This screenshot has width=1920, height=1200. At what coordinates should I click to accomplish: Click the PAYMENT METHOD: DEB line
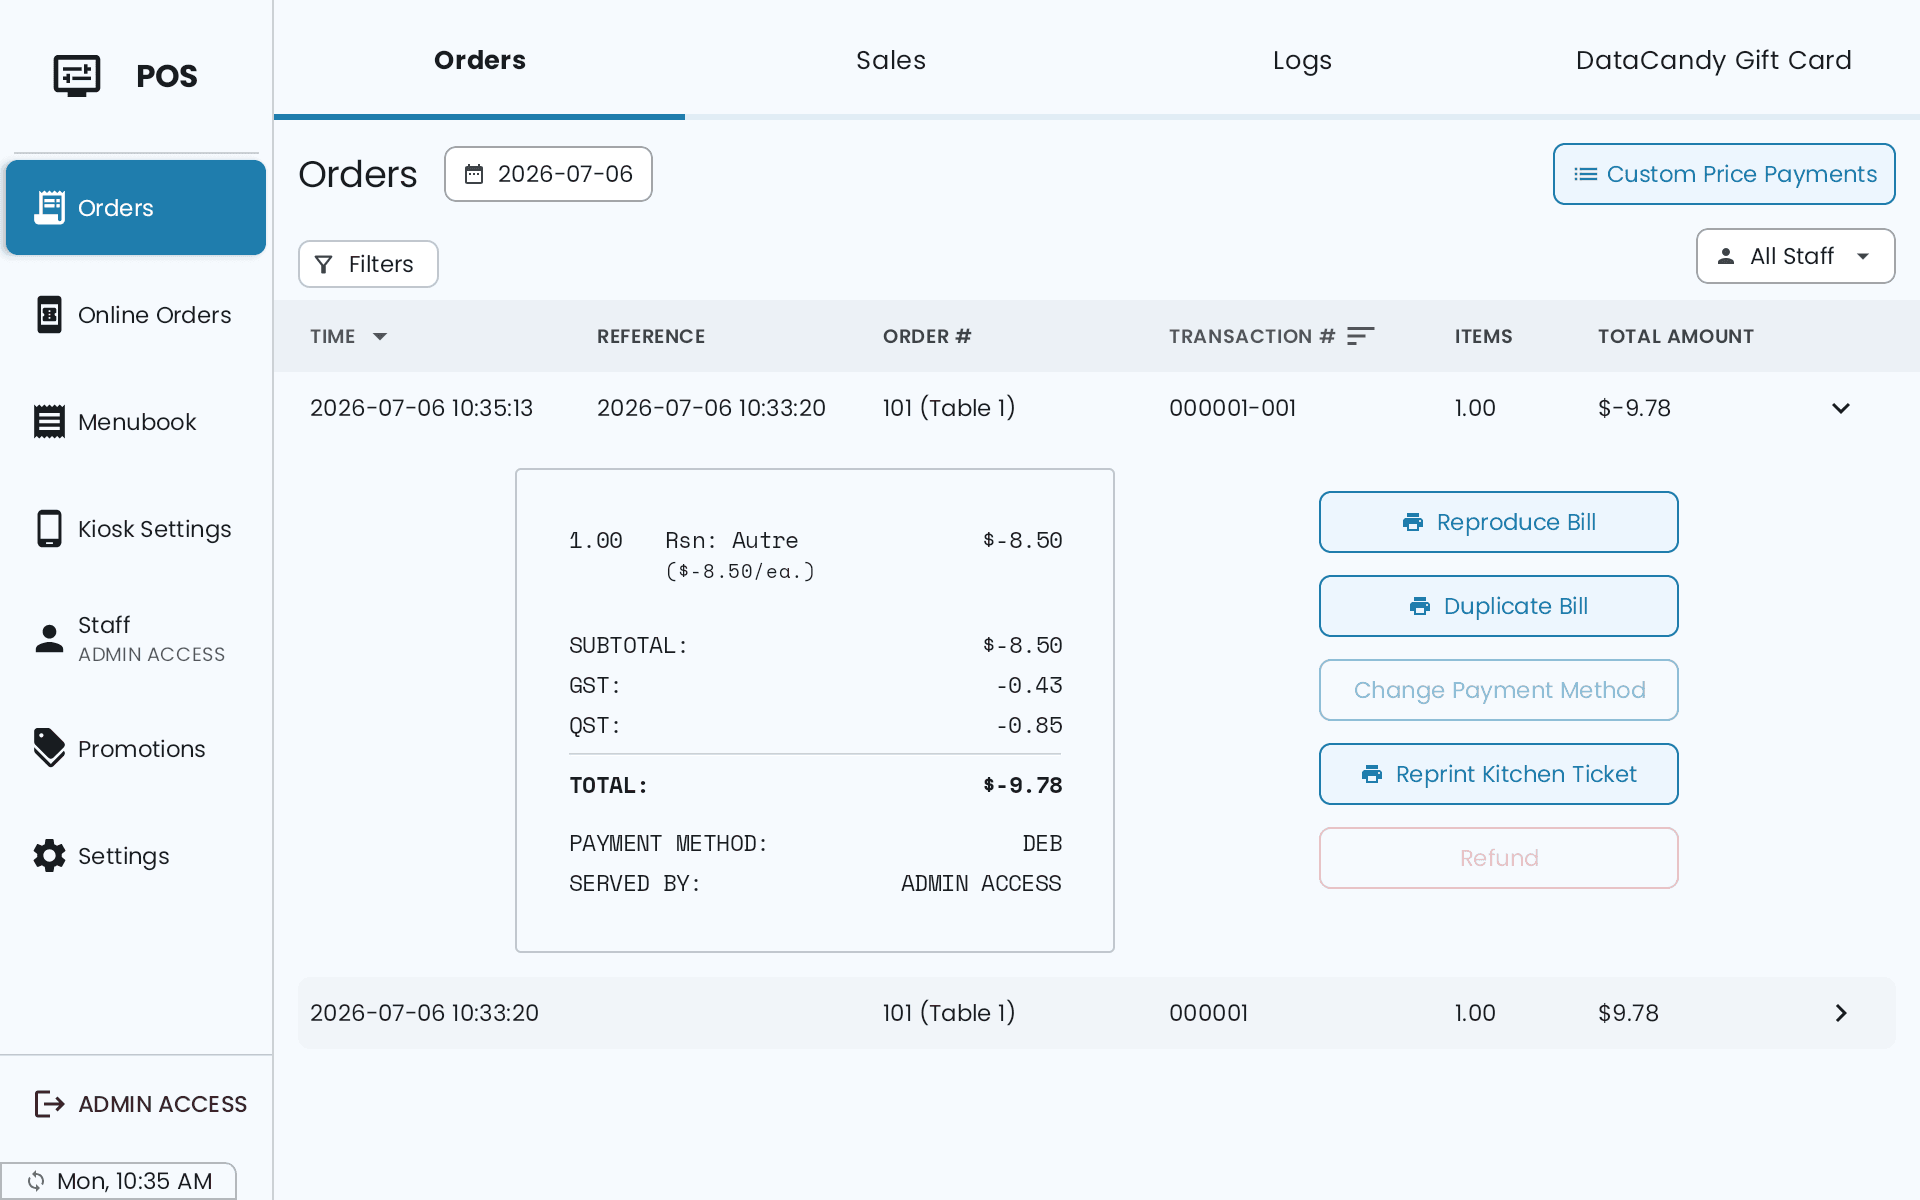(x=815, y=844)
